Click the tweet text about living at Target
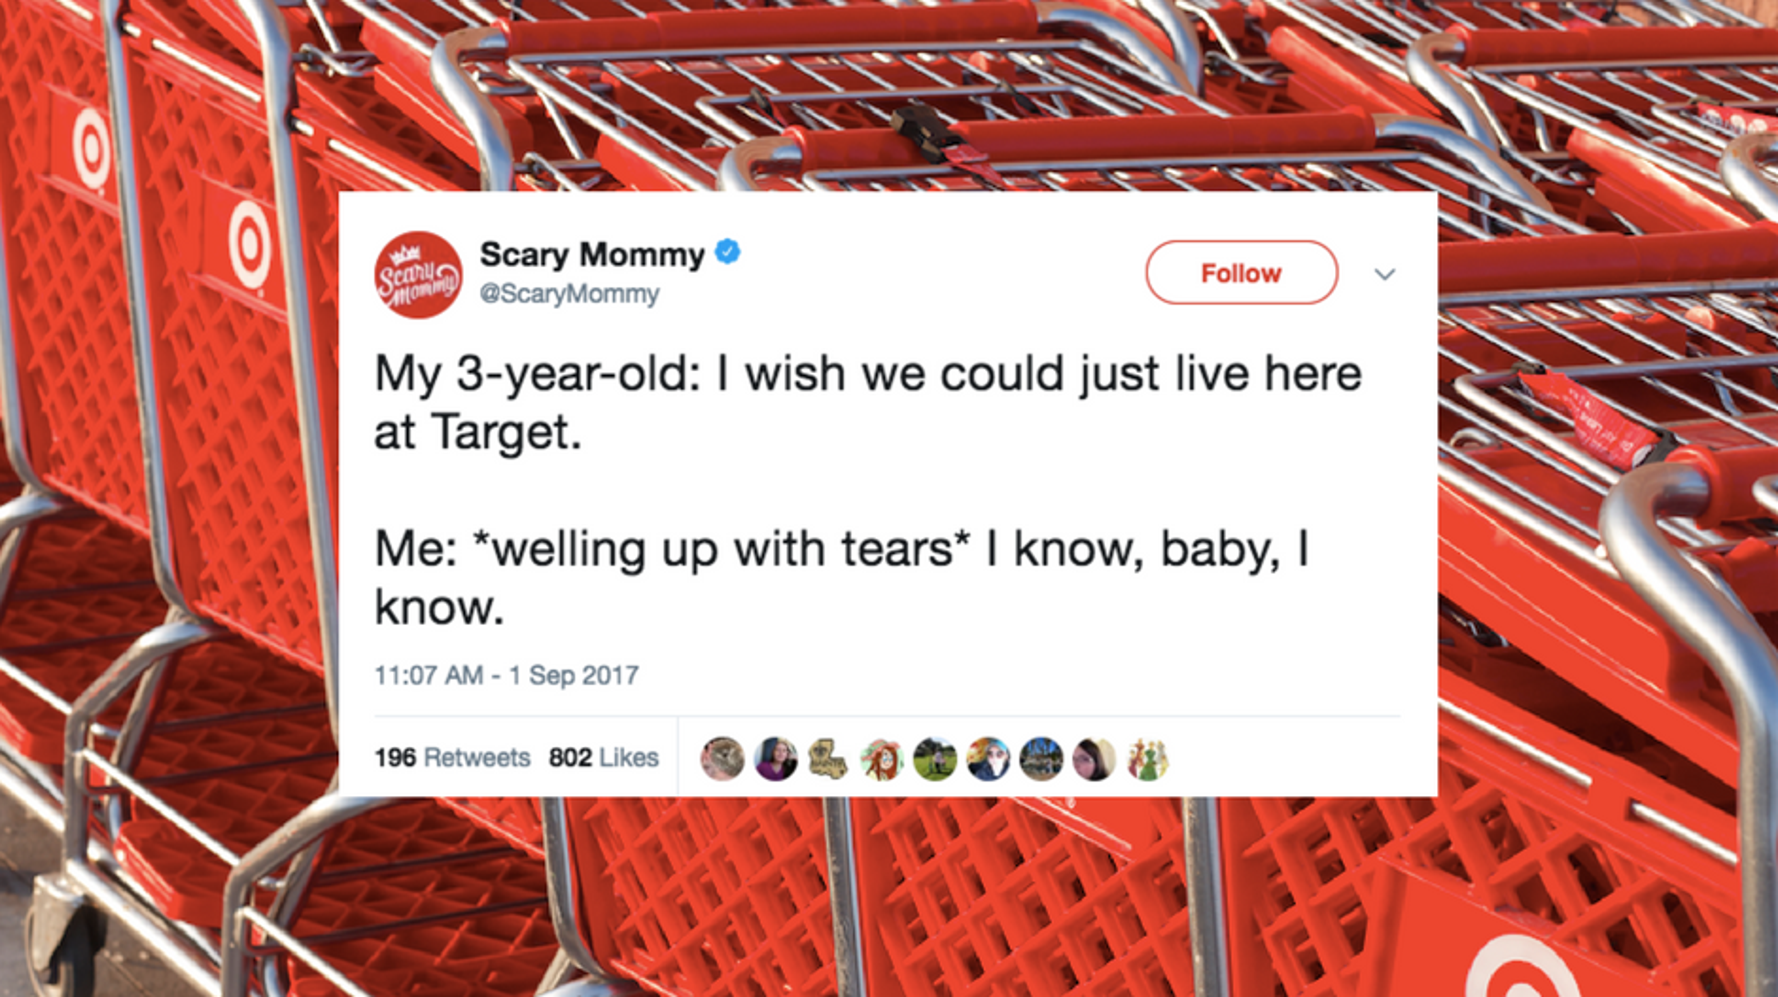 868,403
